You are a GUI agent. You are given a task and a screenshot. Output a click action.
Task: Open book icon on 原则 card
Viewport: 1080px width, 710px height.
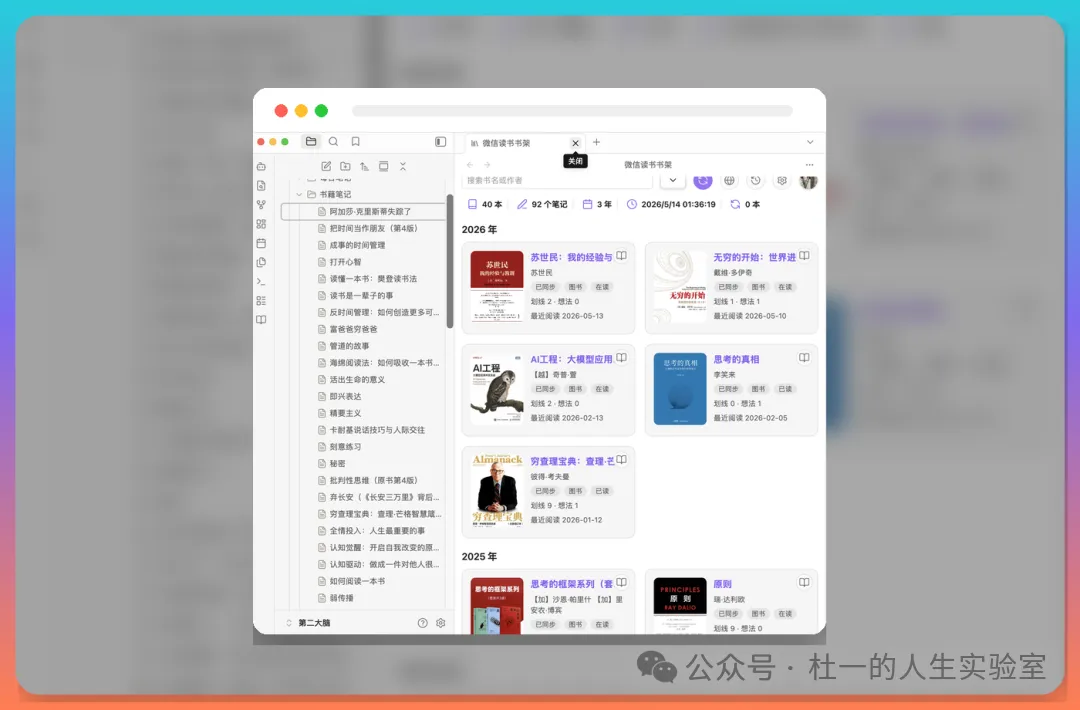click(804, 583)
